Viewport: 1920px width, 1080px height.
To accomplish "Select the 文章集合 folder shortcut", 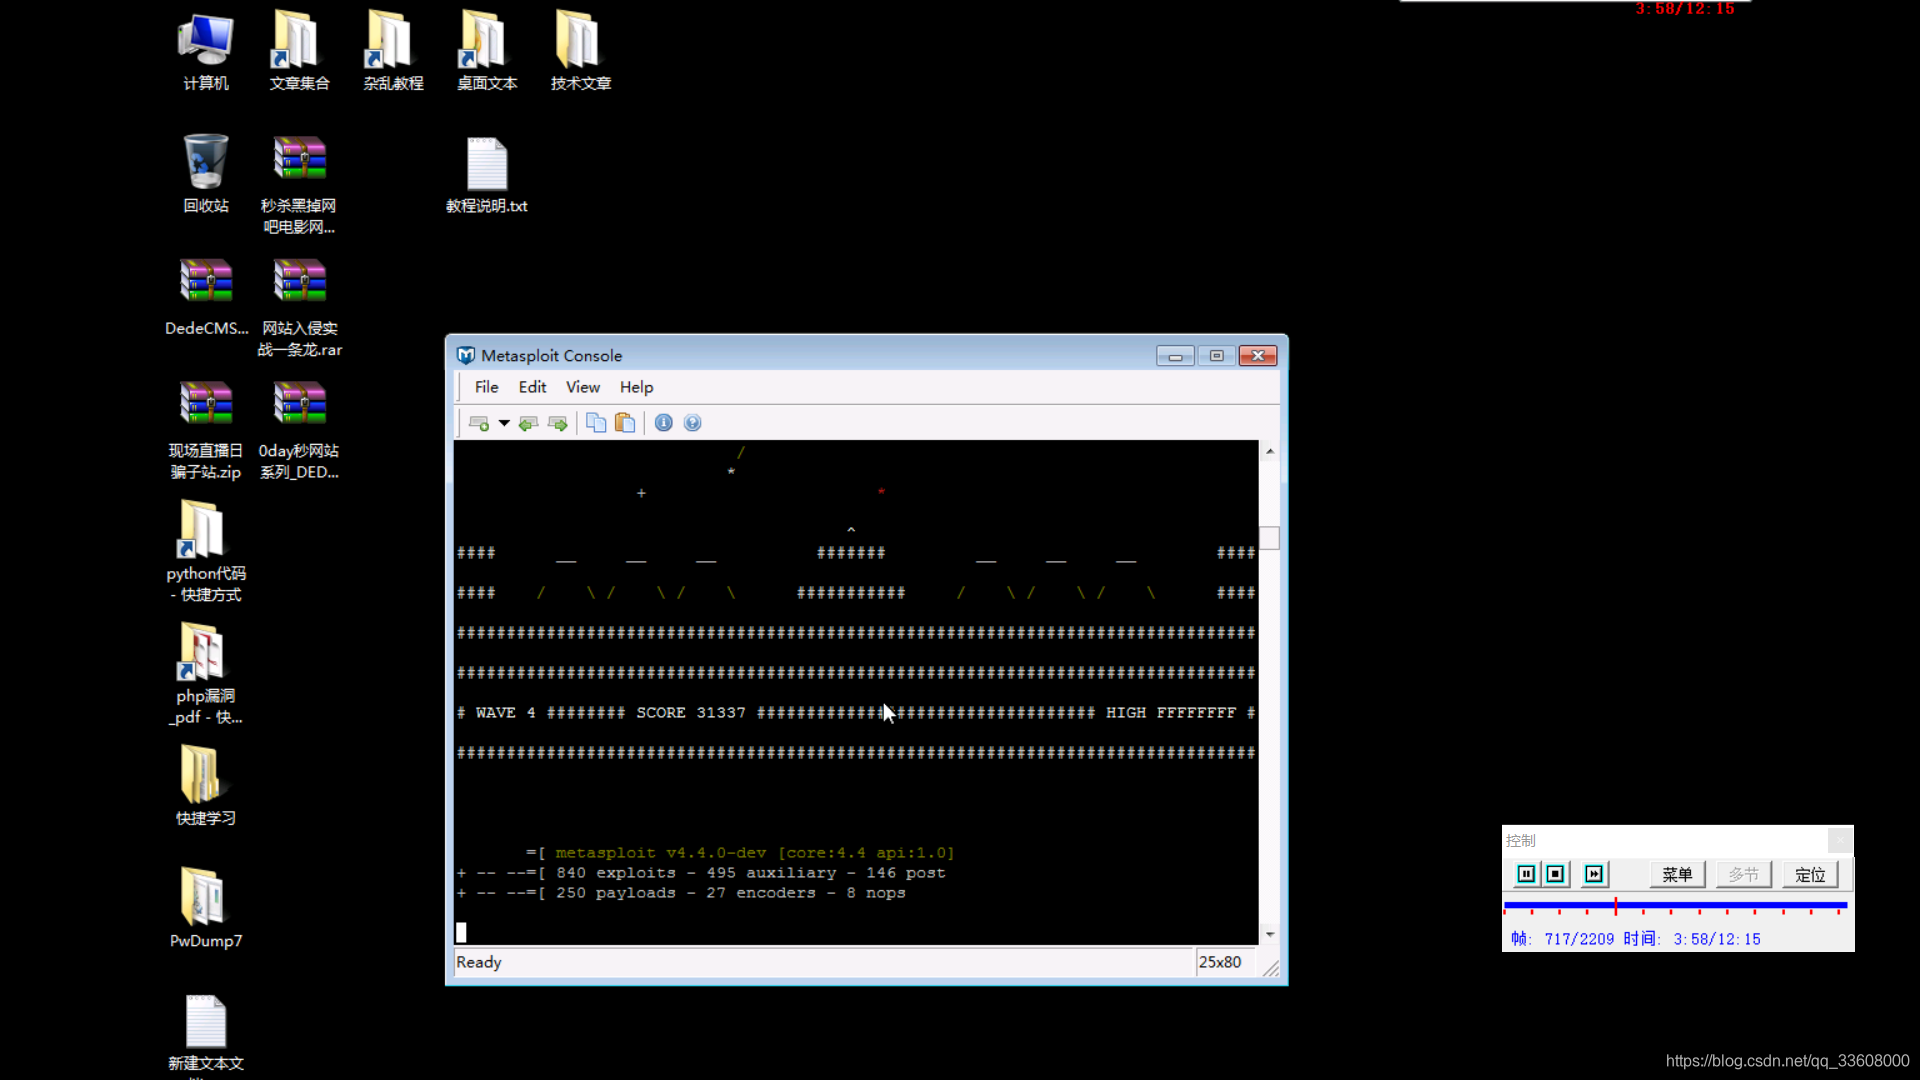I will click(299, 52).
